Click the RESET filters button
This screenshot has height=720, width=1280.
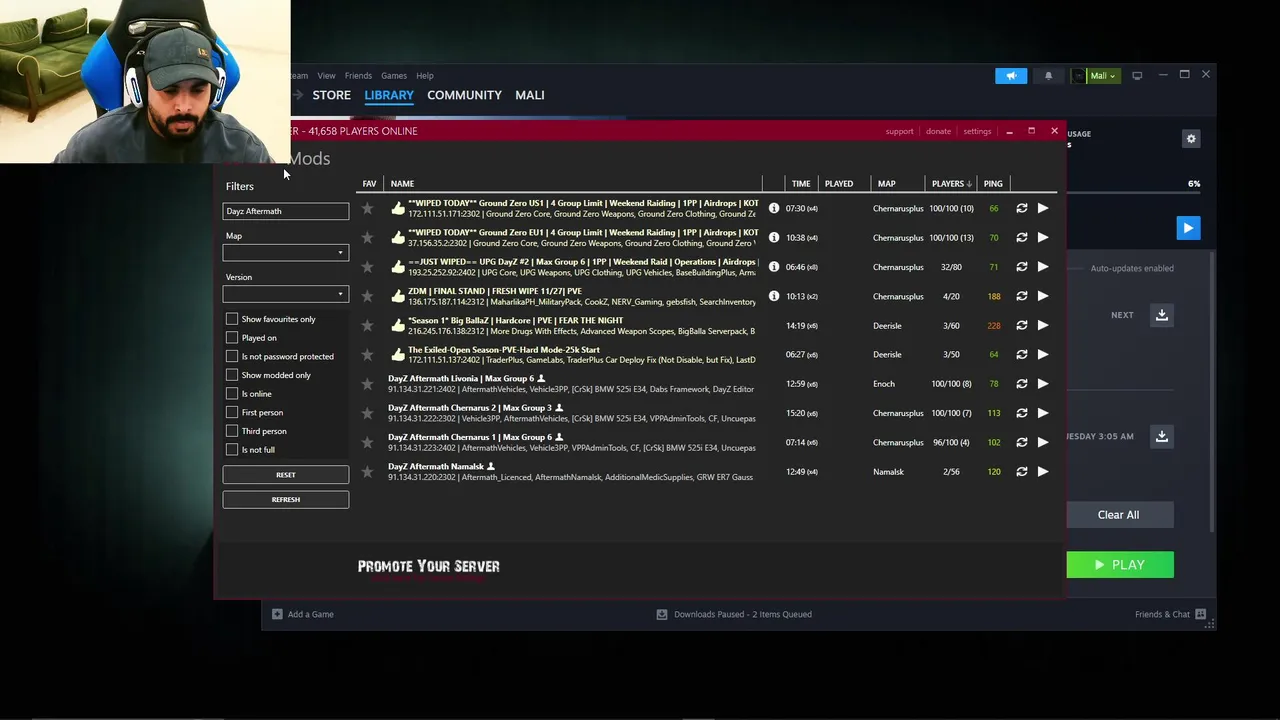click(x=285, y=475)
